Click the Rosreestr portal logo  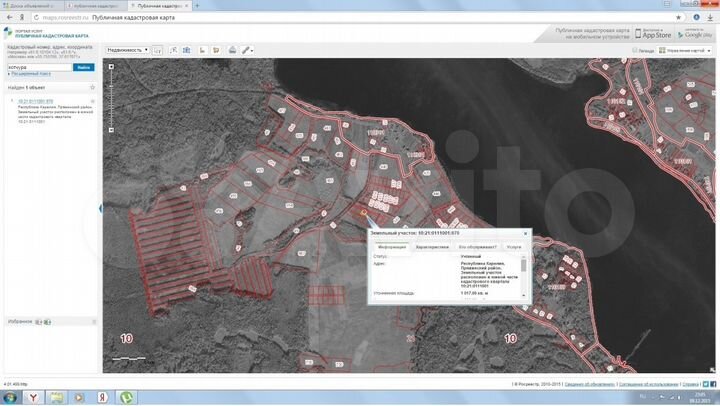tap(10, 33)
